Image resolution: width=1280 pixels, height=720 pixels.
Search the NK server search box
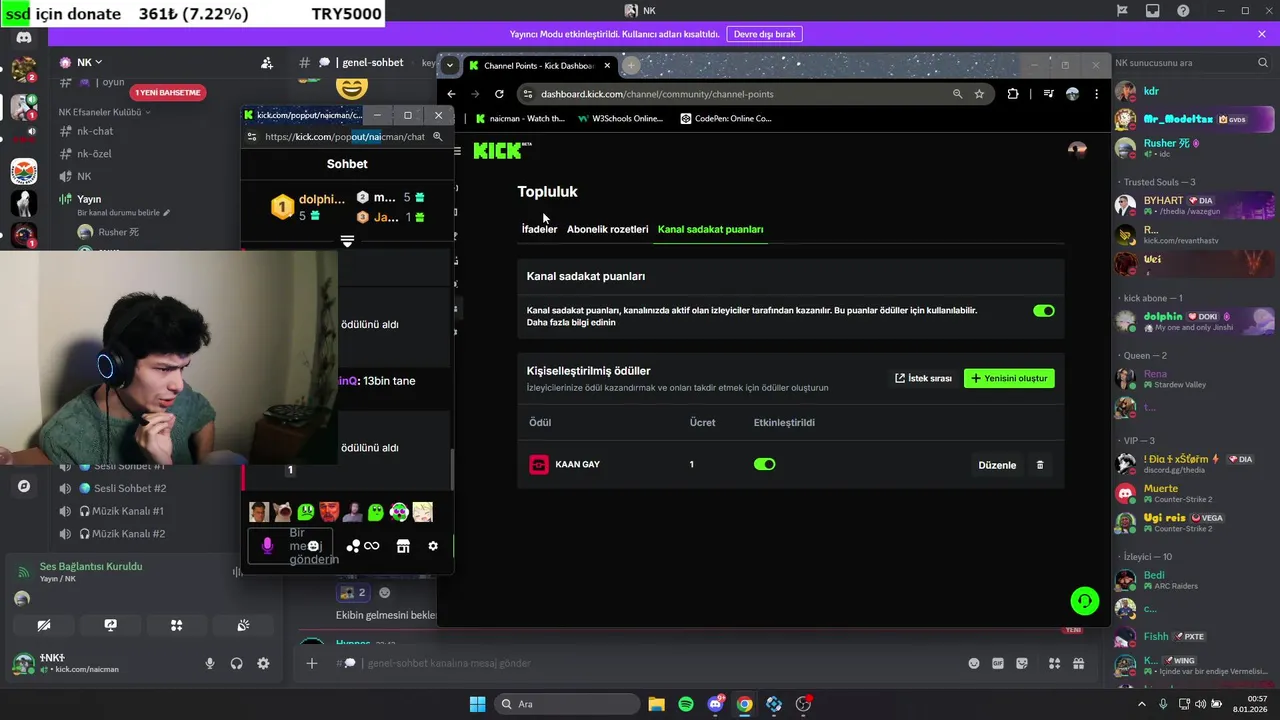click(1191, 63)
